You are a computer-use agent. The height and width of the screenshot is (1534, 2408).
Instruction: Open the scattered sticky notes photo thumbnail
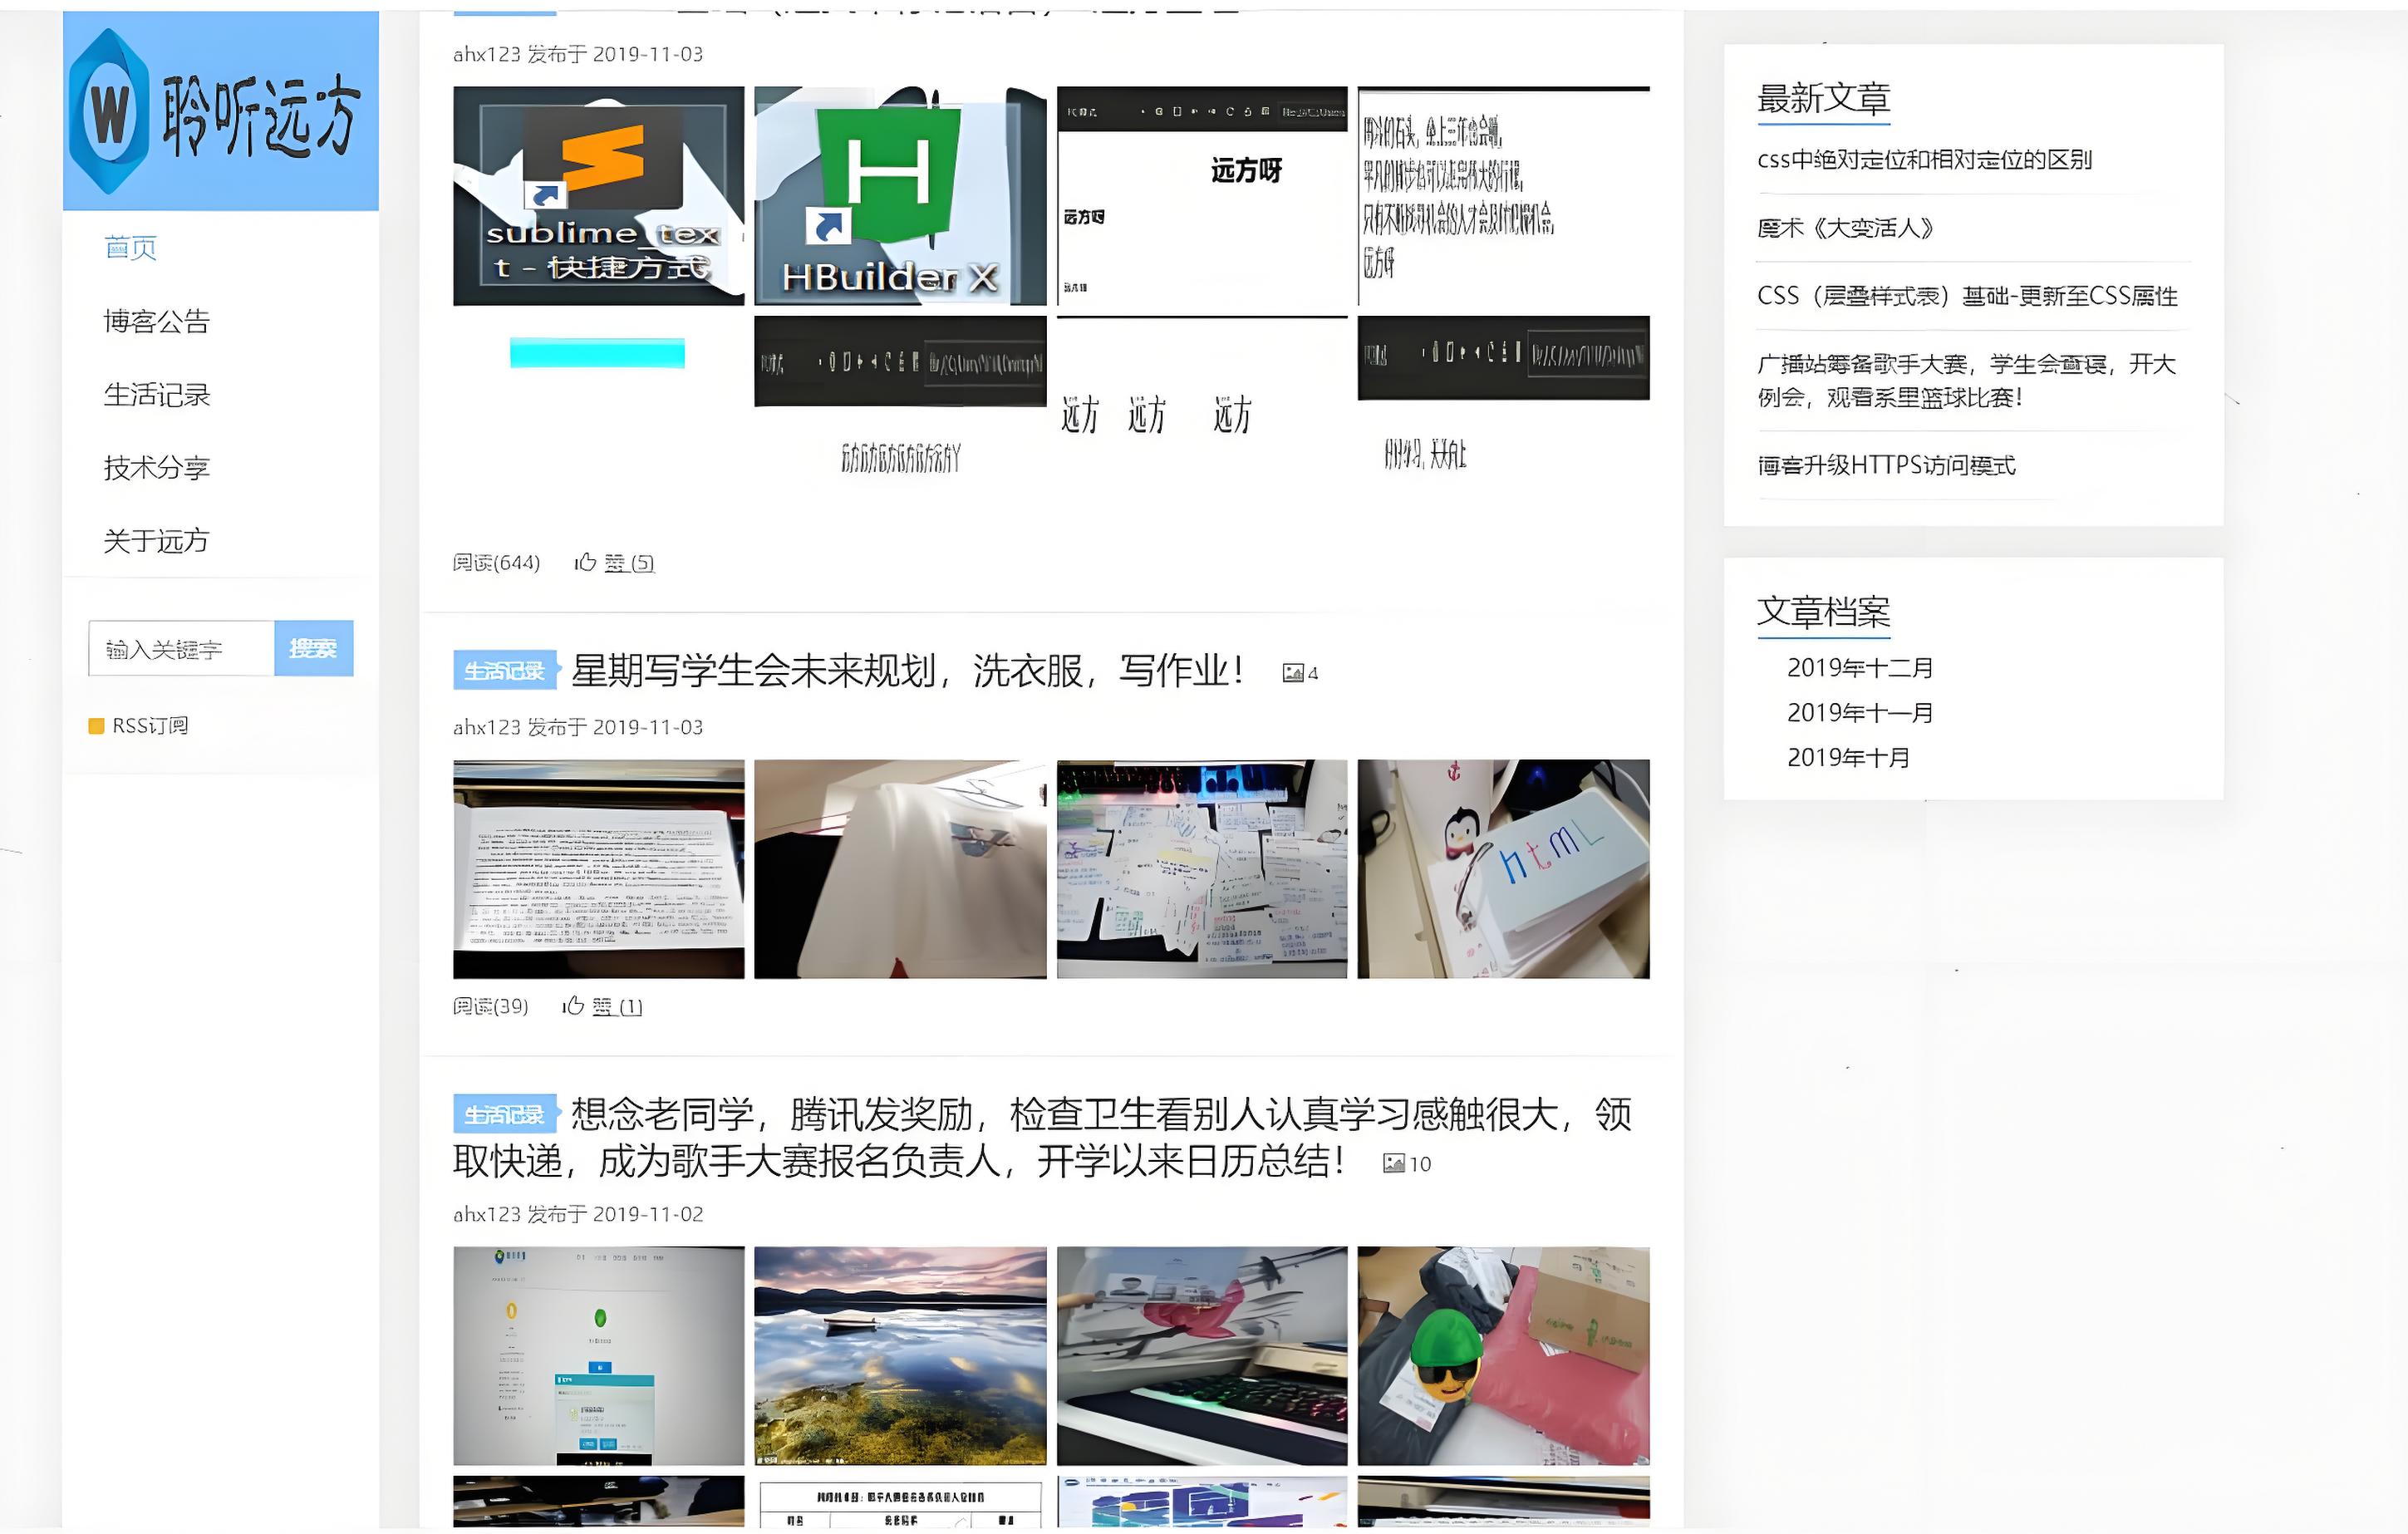(x=1202, y=868)
